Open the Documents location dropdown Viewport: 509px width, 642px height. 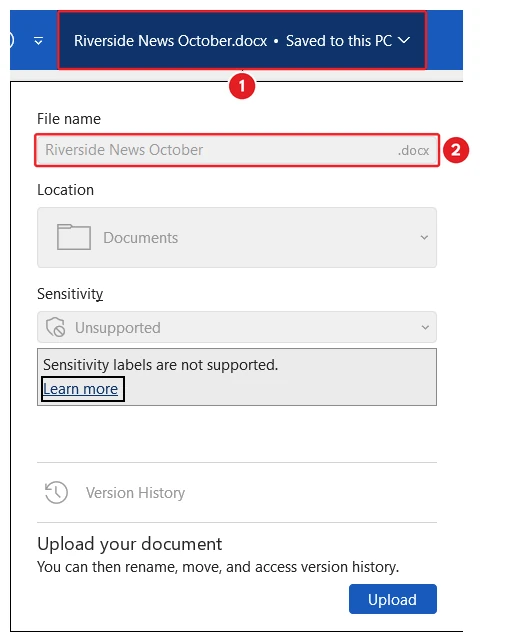click(x=237, y=237)
